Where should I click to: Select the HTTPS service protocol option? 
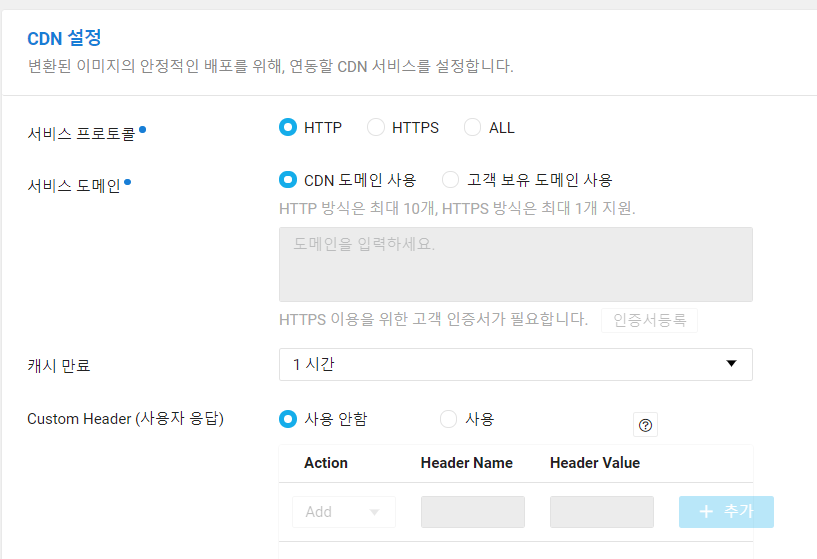click(x=376, y=127)
